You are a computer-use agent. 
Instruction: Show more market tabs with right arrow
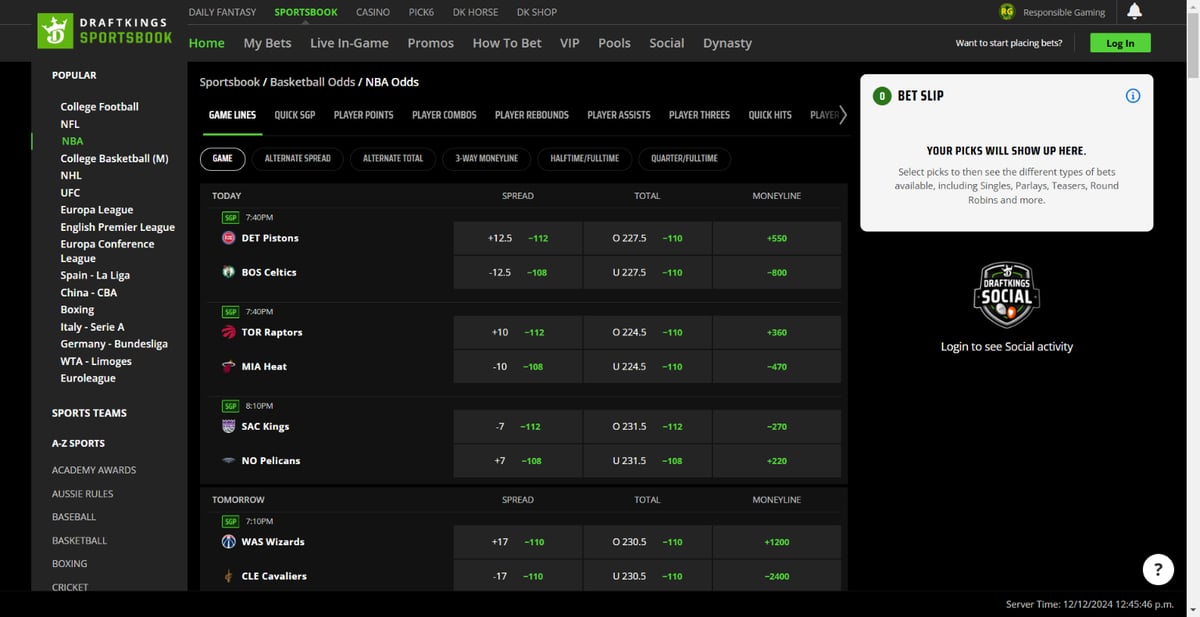(843, 115)
